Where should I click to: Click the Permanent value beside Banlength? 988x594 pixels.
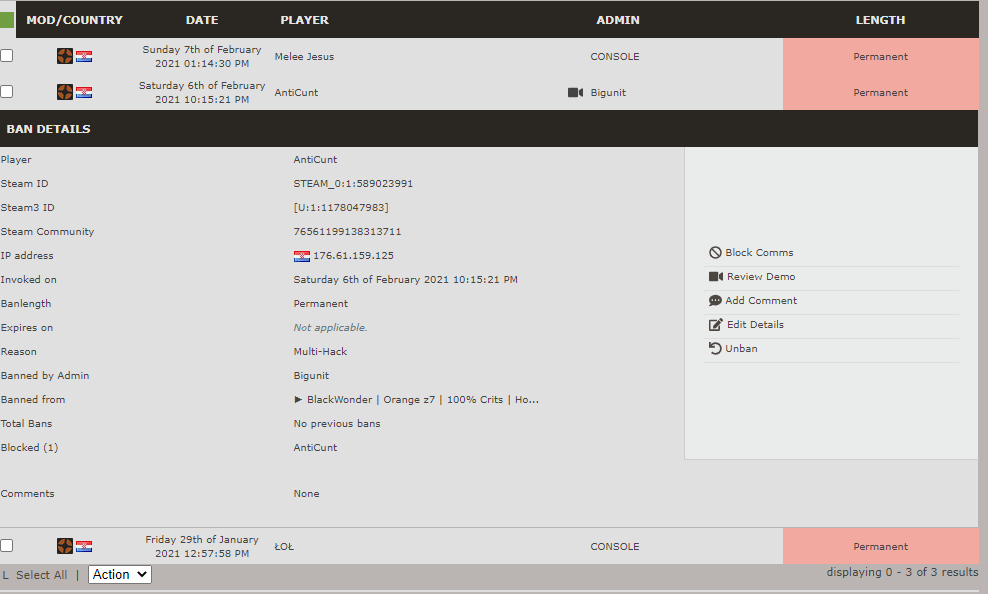(321, 304)
